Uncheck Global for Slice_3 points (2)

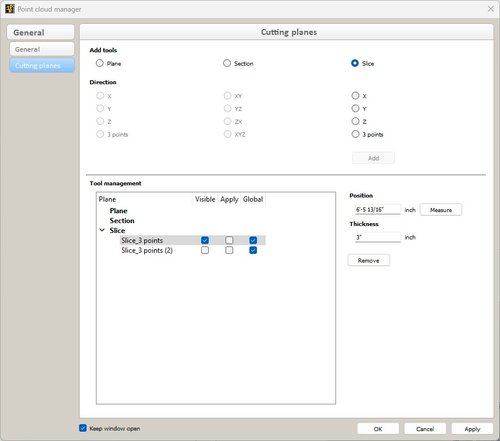(253, 250)
